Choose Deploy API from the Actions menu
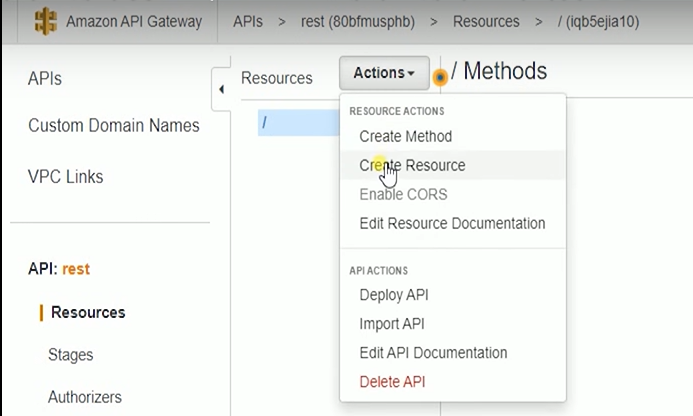The width and height of the screenshot is (693, 416). (x=453, y=295)
